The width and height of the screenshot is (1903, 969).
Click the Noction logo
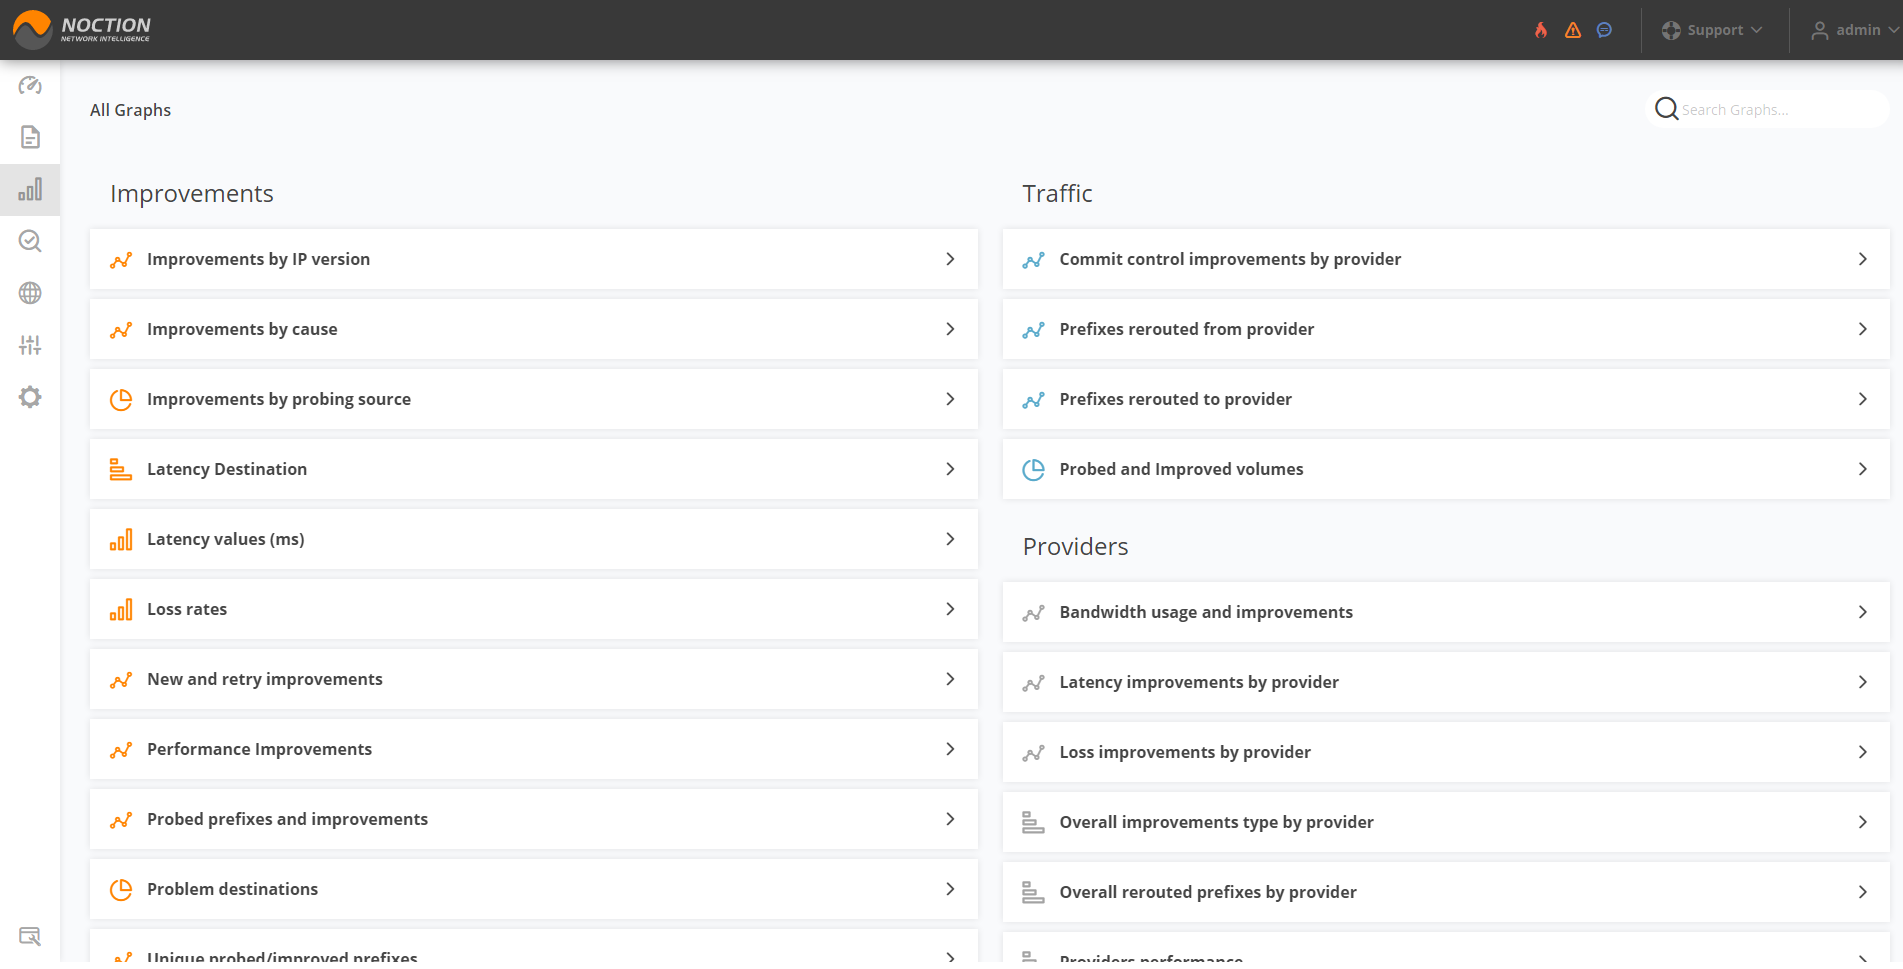[82, 30]
